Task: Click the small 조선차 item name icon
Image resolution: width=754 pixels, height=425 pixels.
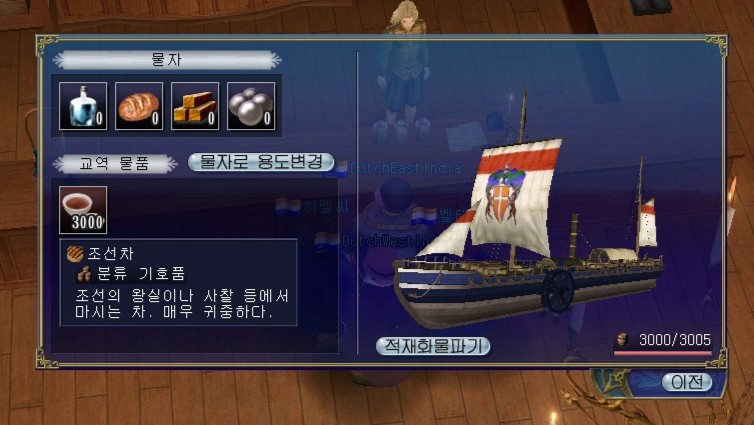Action: tap(75, 254)
